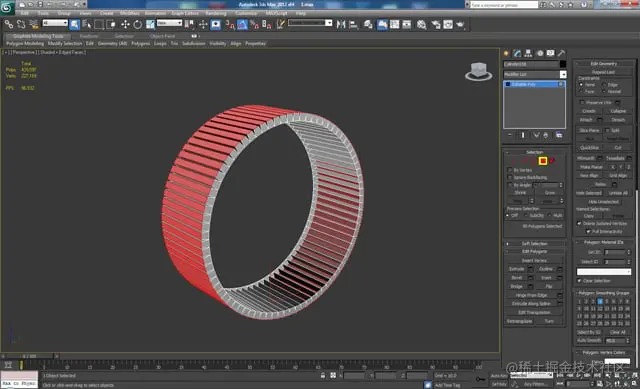Screen dimensions: 640x389
Task: Open the Rendering menu
Action: click(x=216, y=13)
